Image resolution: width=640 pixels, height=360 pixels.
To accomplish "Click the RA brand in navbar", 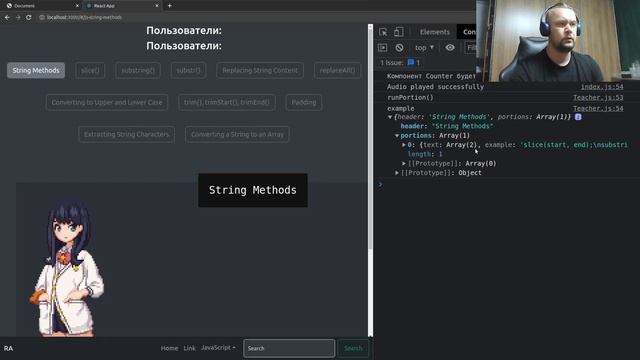I will (x=8, y=348).
